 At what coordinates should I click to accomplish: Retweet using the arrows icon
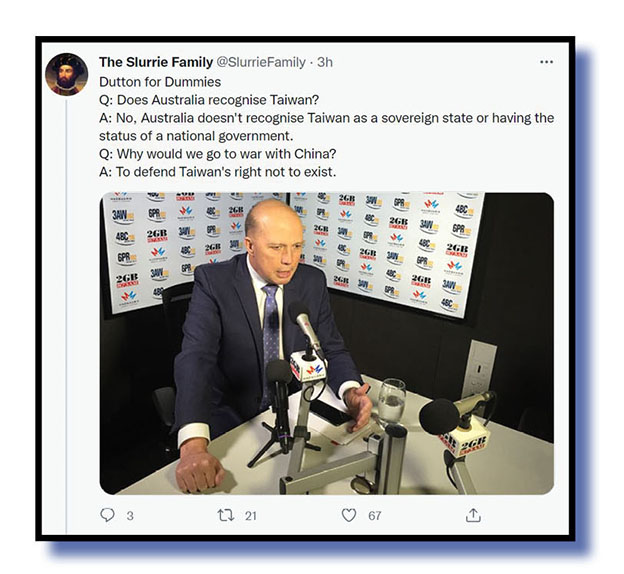point(226,515)
